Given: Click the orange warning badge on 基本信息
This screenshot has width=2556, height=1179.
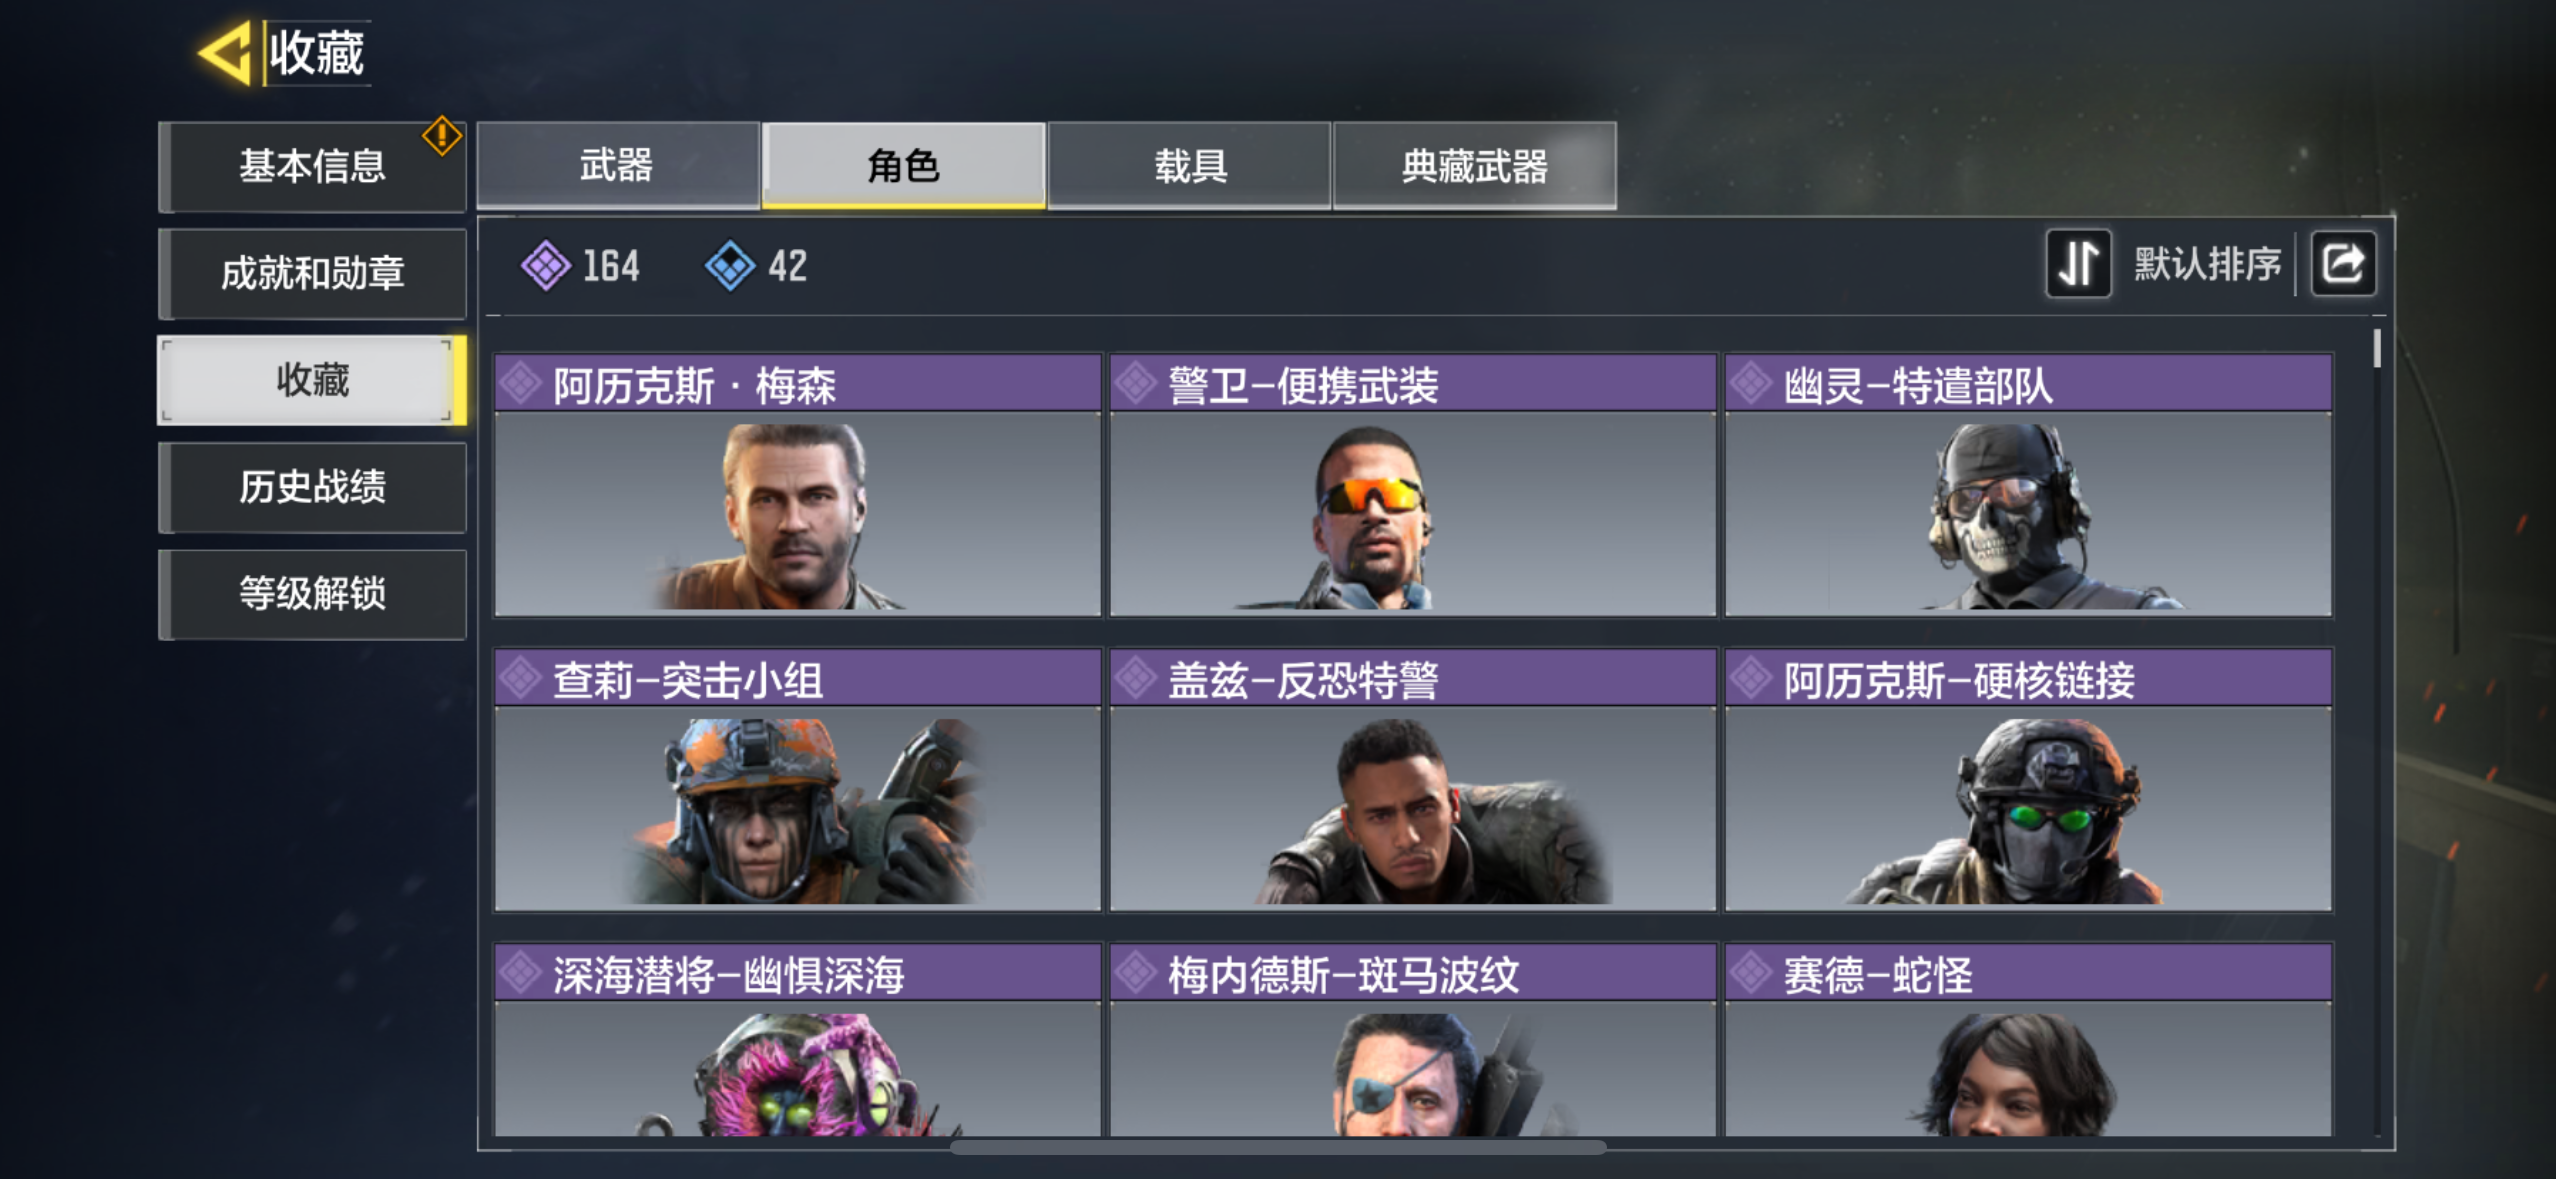Looking at the screenshot, I should pyautogui.click(x=441, y=136).
